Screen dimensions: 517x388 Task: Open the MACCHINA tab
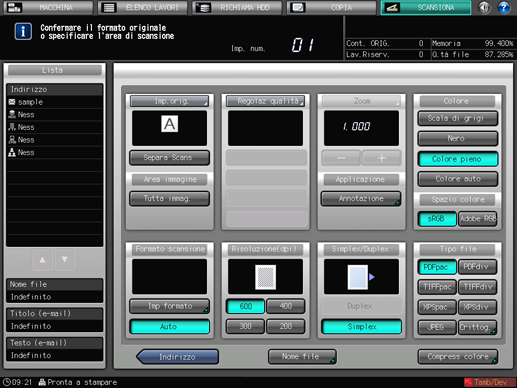coord(48,7)
